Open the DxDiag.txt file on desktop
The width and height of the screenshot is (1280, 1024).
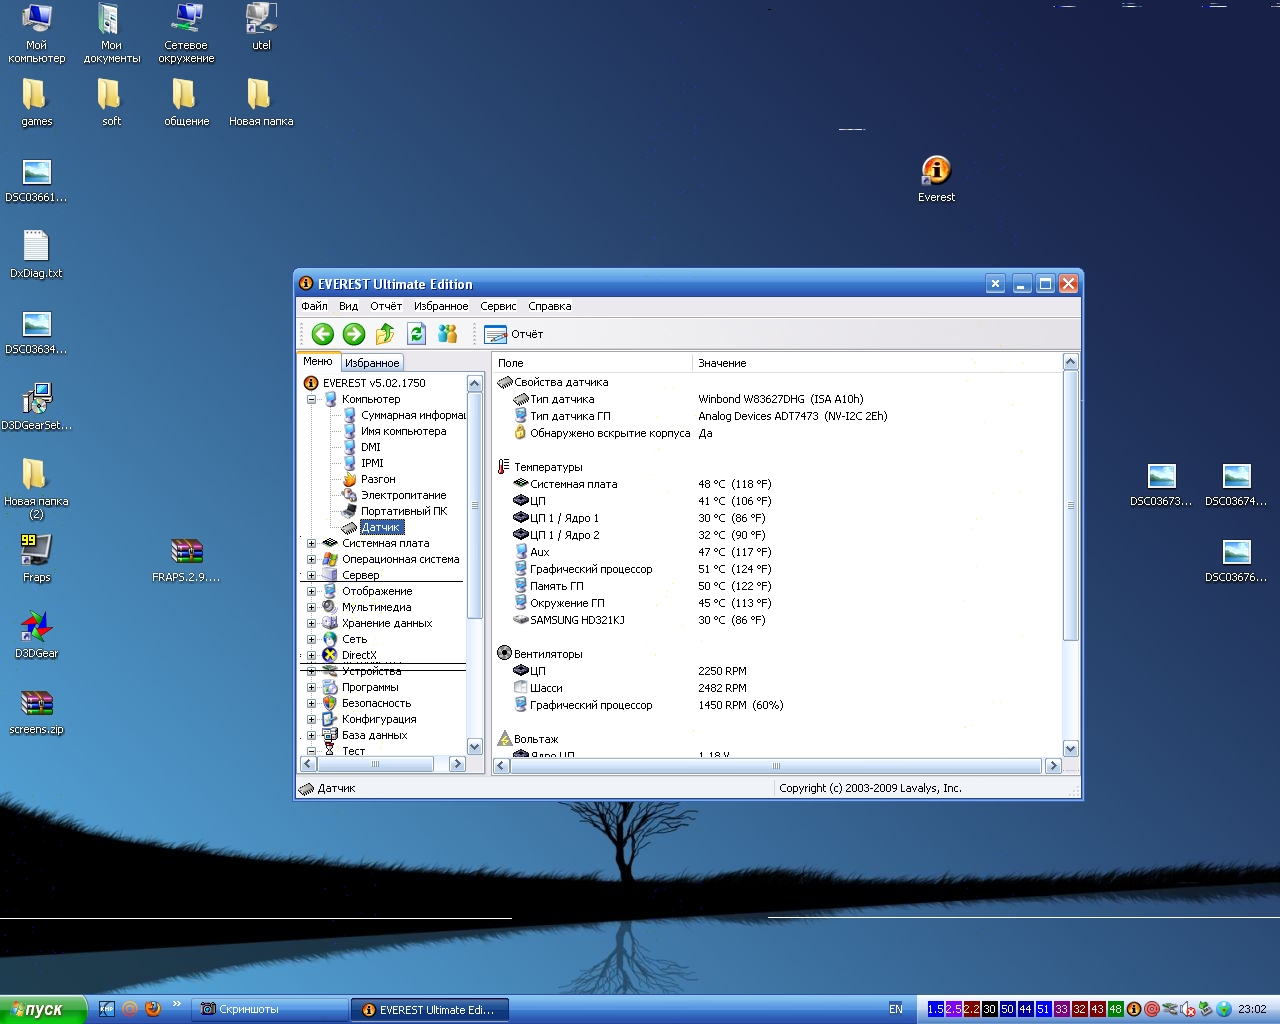36,254
